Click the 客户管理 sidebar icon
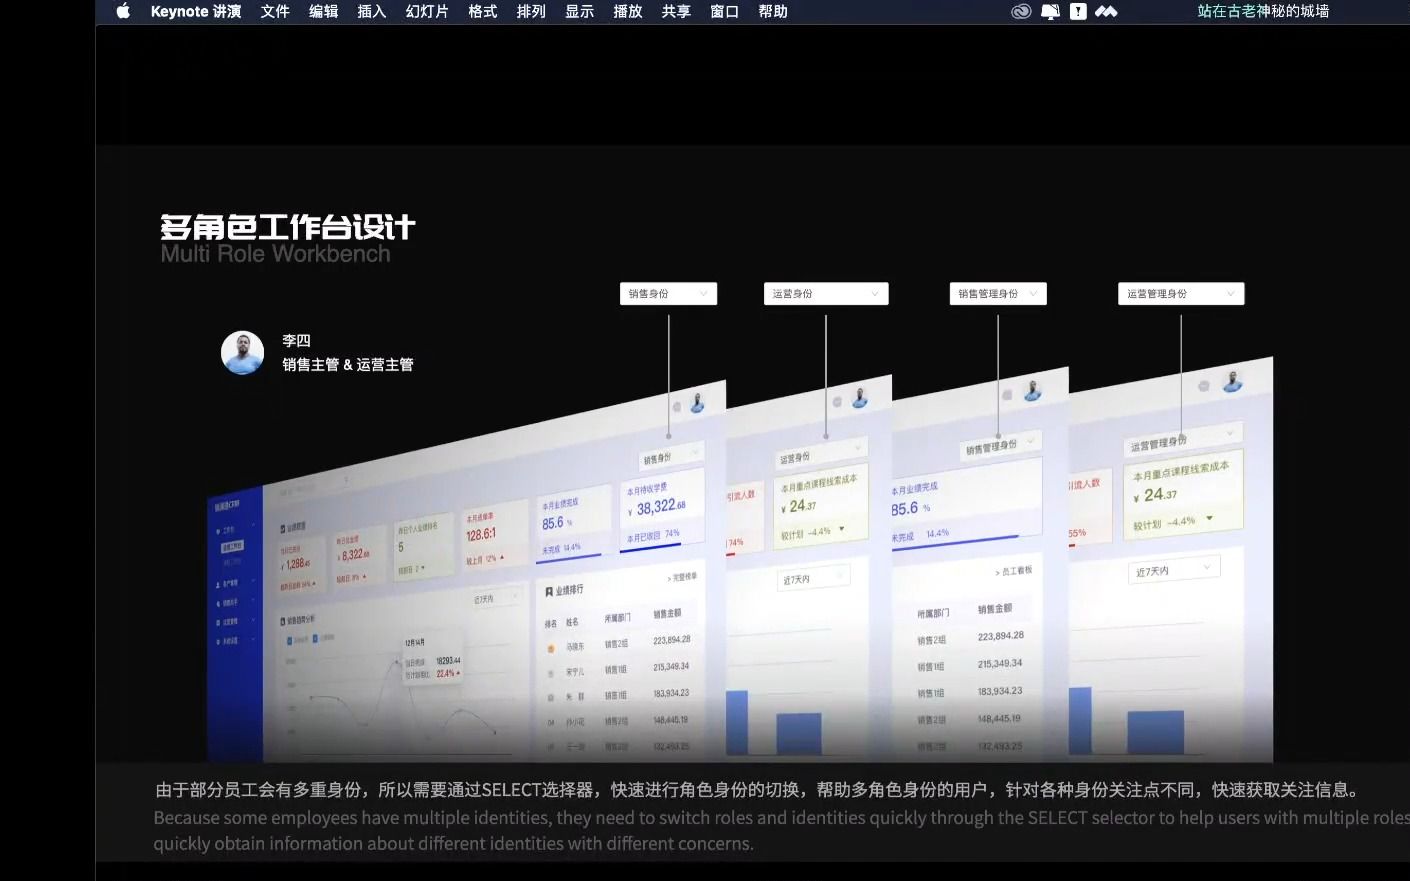This screenshot has height=881, width=1410. [217, 583]
